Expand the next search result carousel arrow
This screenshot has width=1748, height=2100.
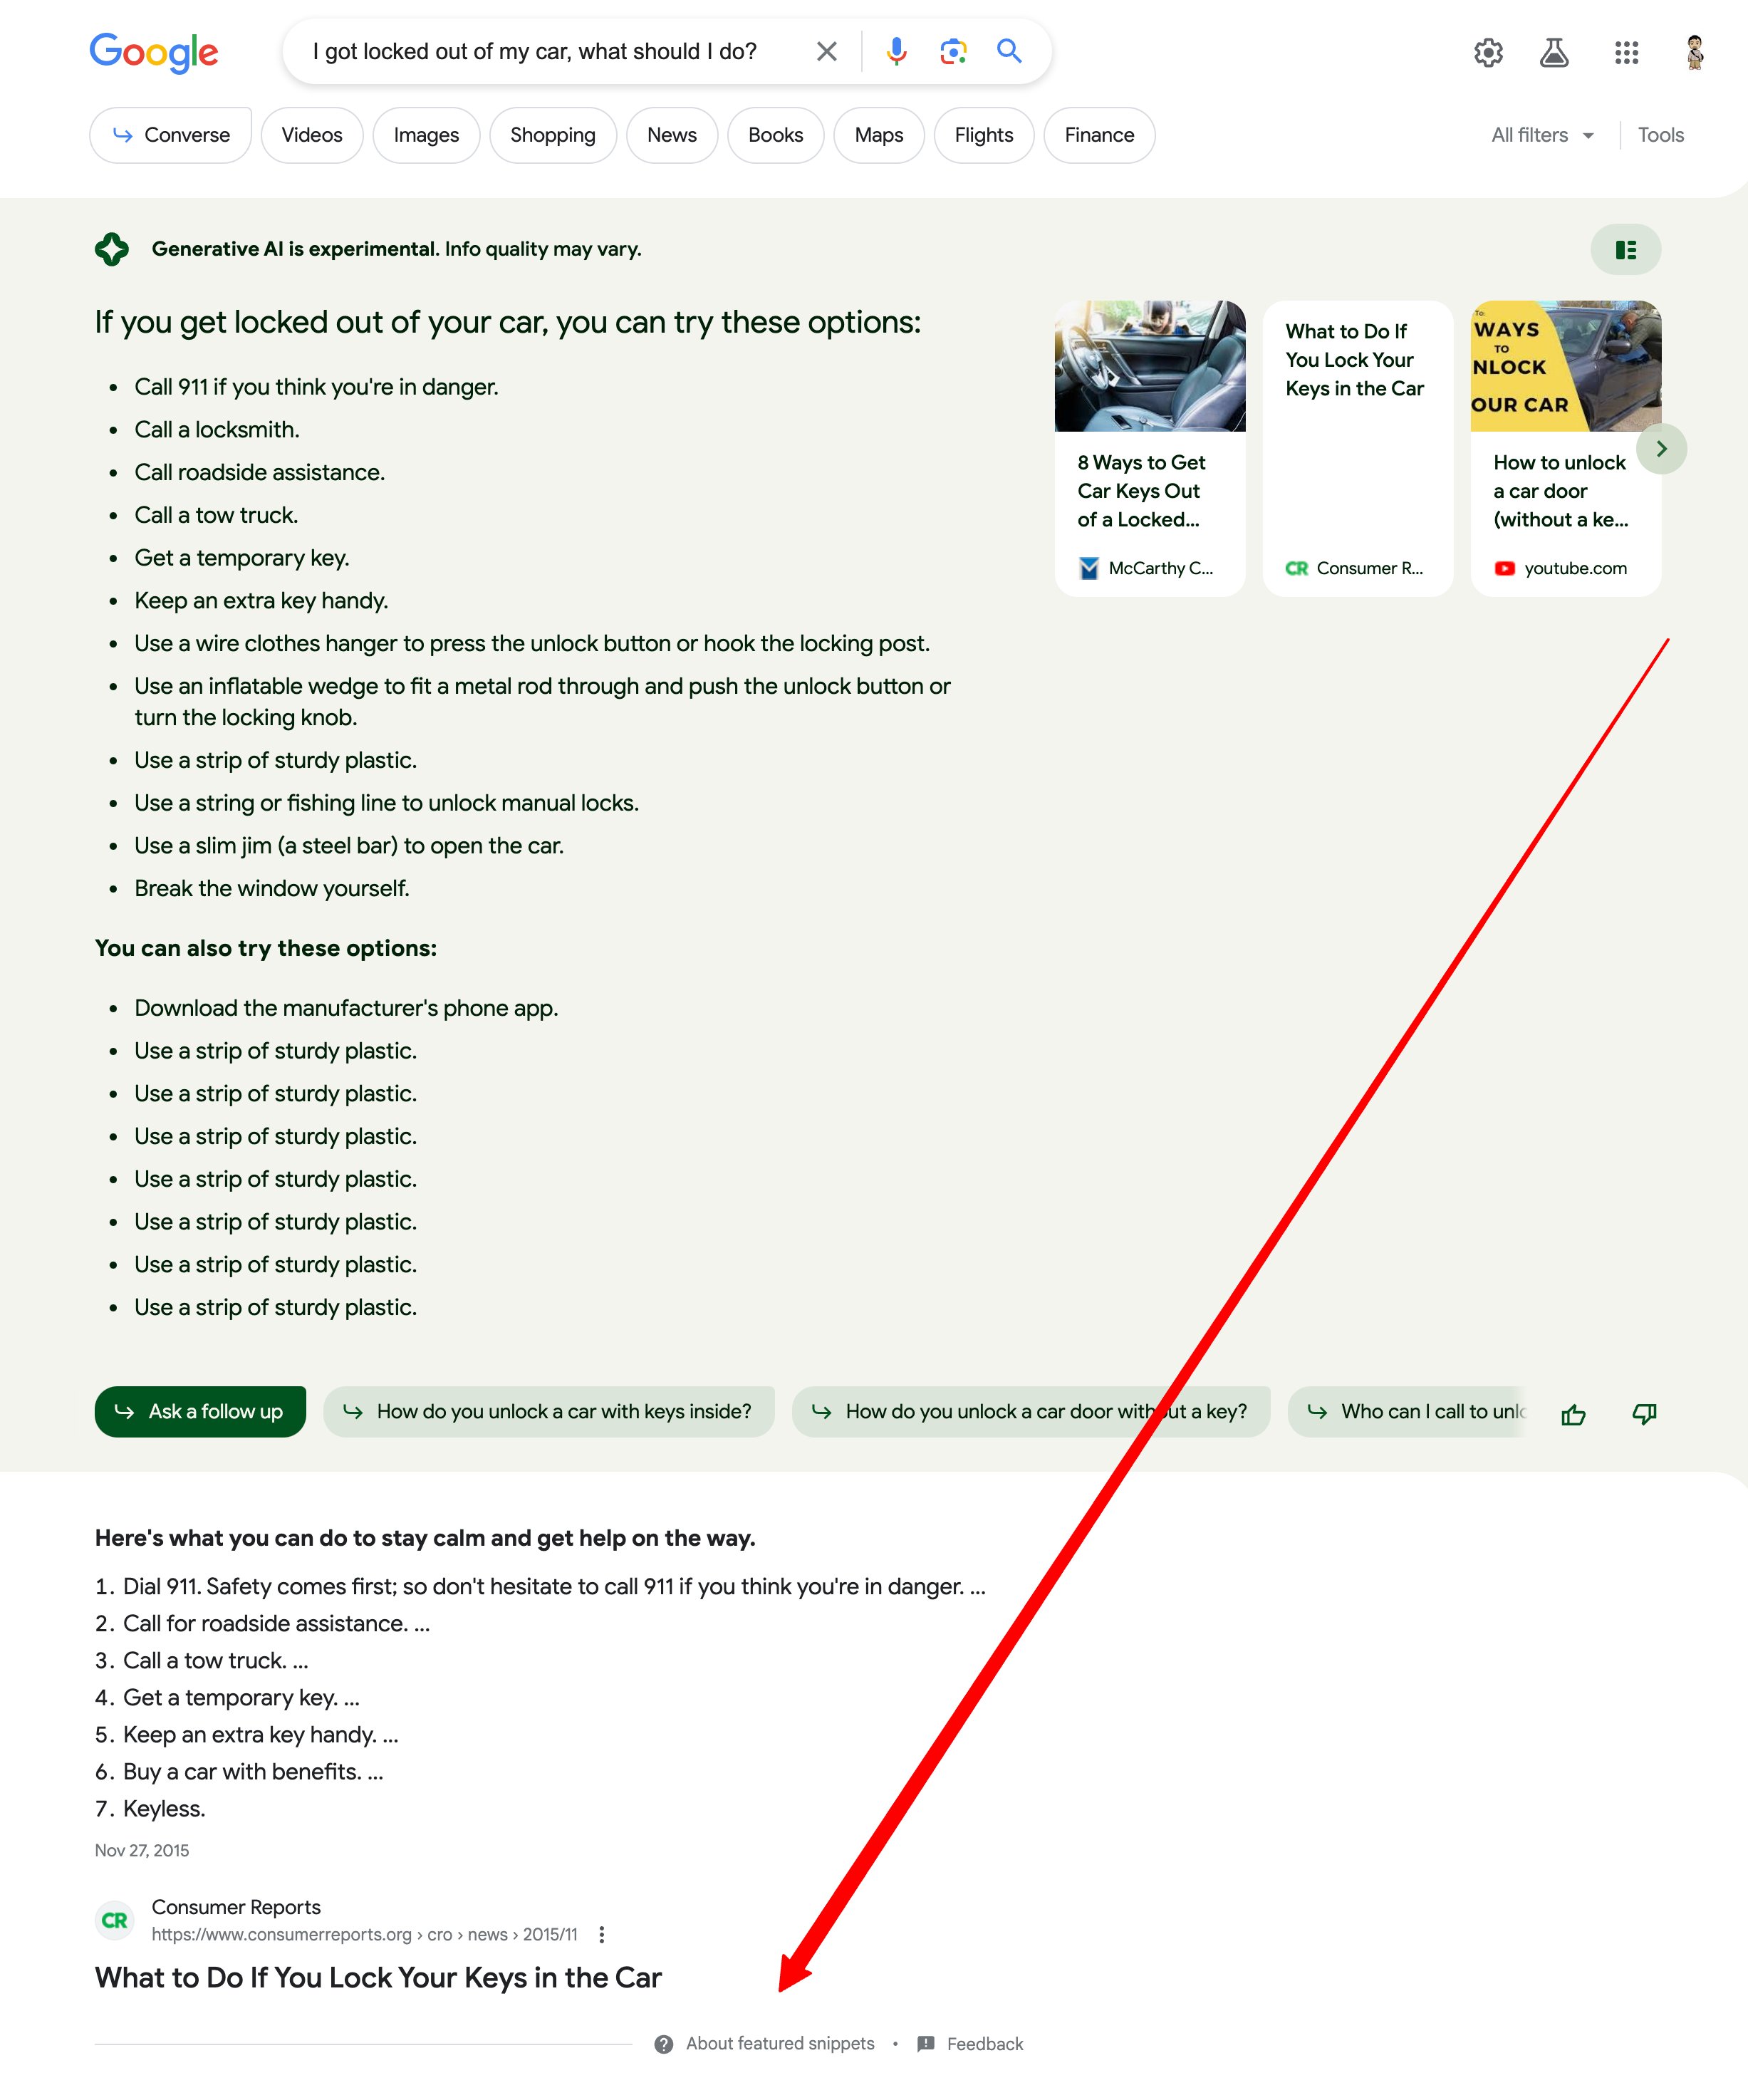coord(1659,448)
